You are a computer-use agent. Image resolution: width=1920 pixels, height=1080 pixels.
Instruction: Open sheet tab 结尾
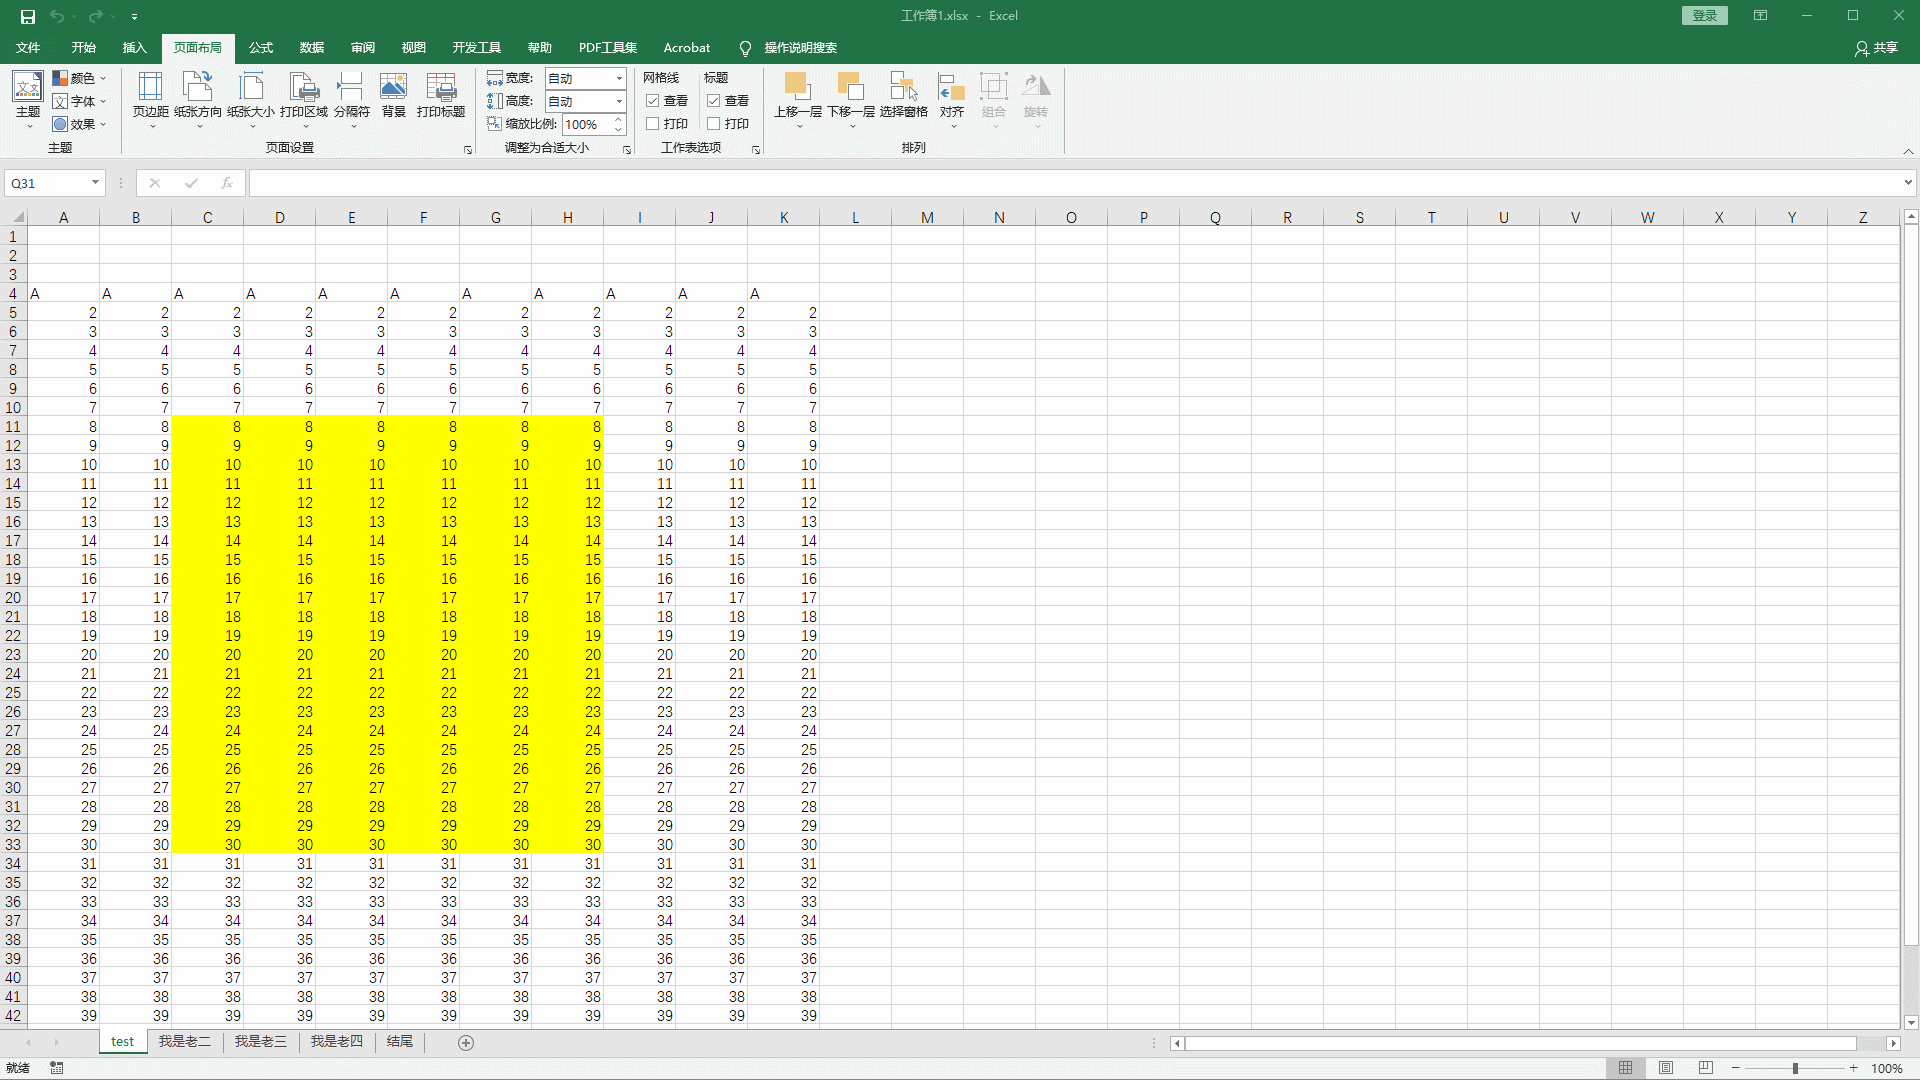[x=400, y=1042]
